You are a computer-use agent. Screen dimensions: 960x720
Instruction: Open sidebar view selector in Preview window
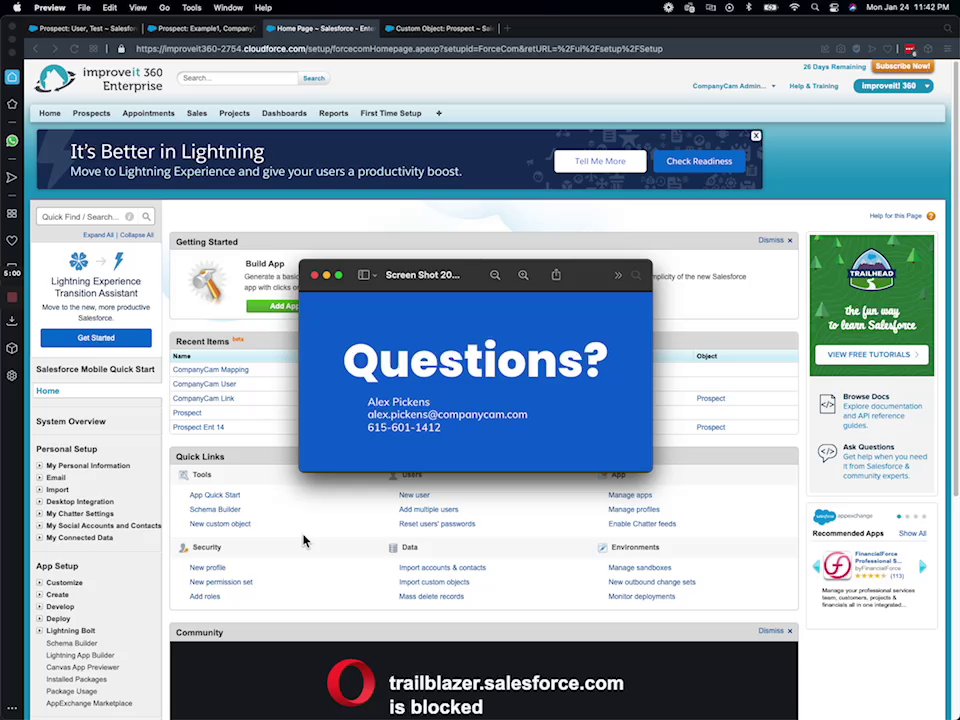(x=367, y=276)
